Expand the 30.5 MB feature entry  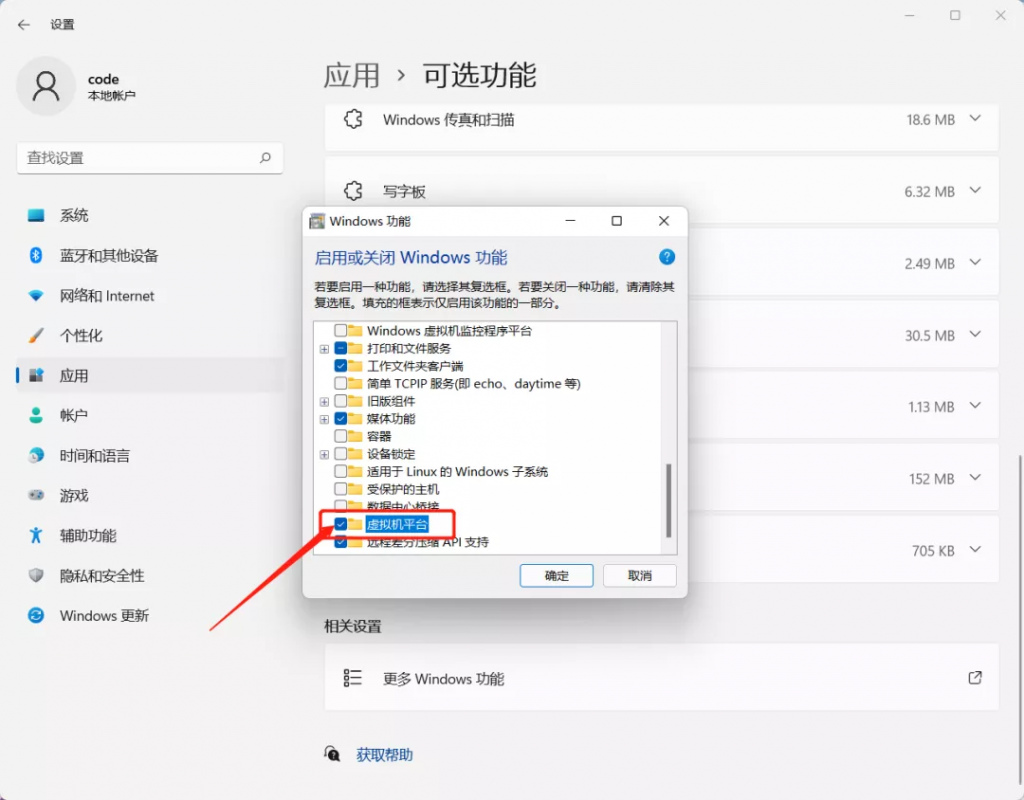pyautogui.click(x=975, y=334)
